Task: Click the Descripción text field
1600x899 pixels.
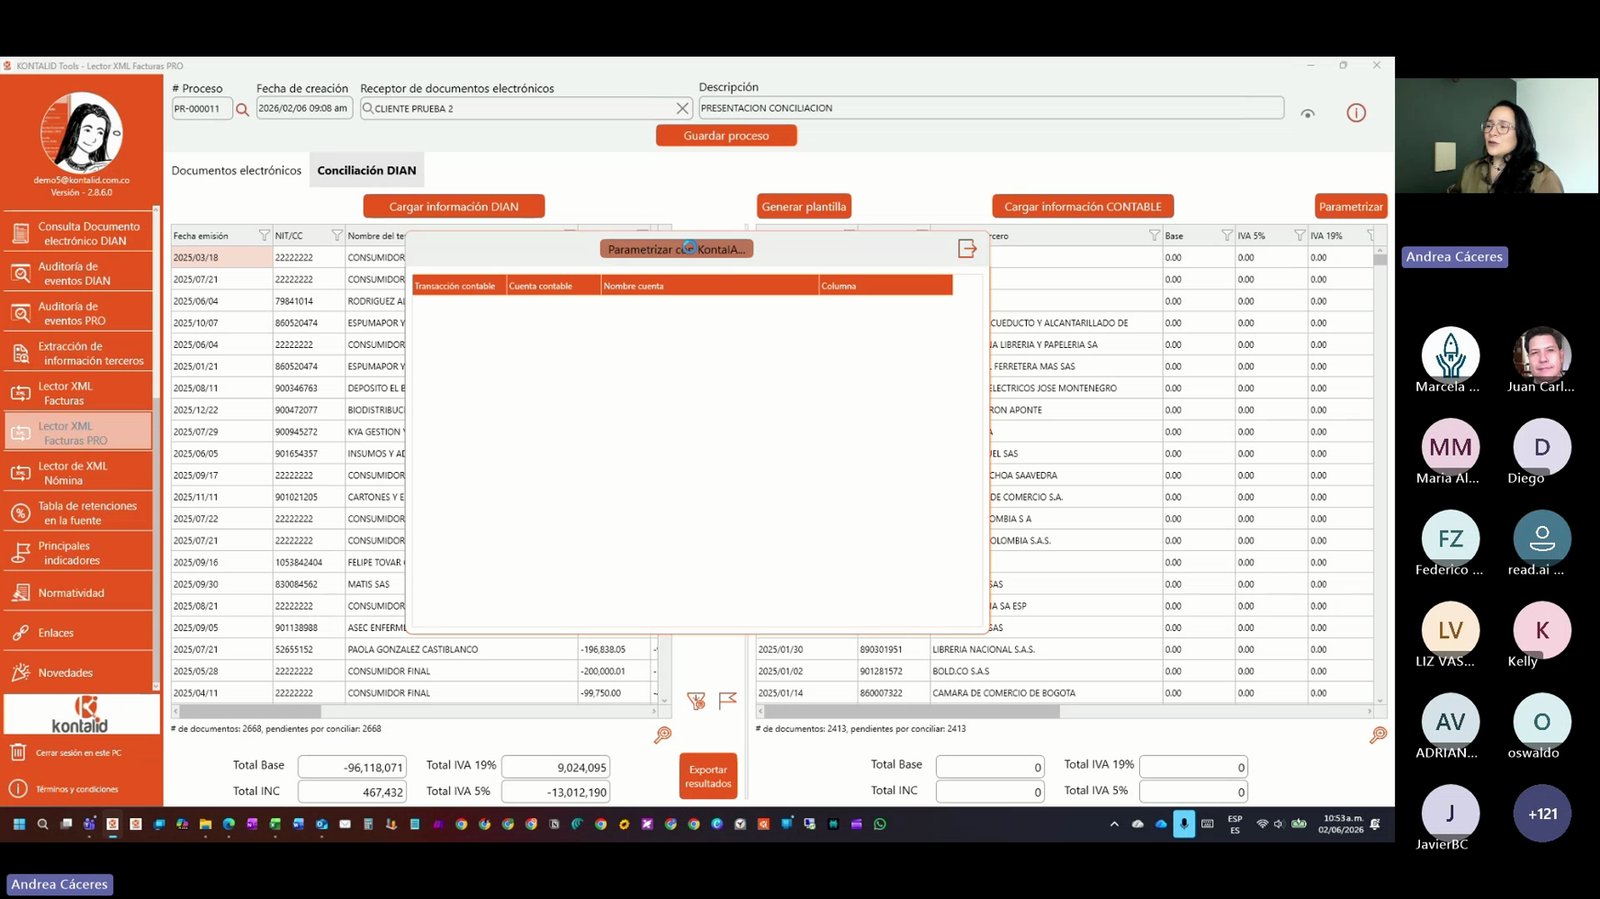Action: point(991,108)
